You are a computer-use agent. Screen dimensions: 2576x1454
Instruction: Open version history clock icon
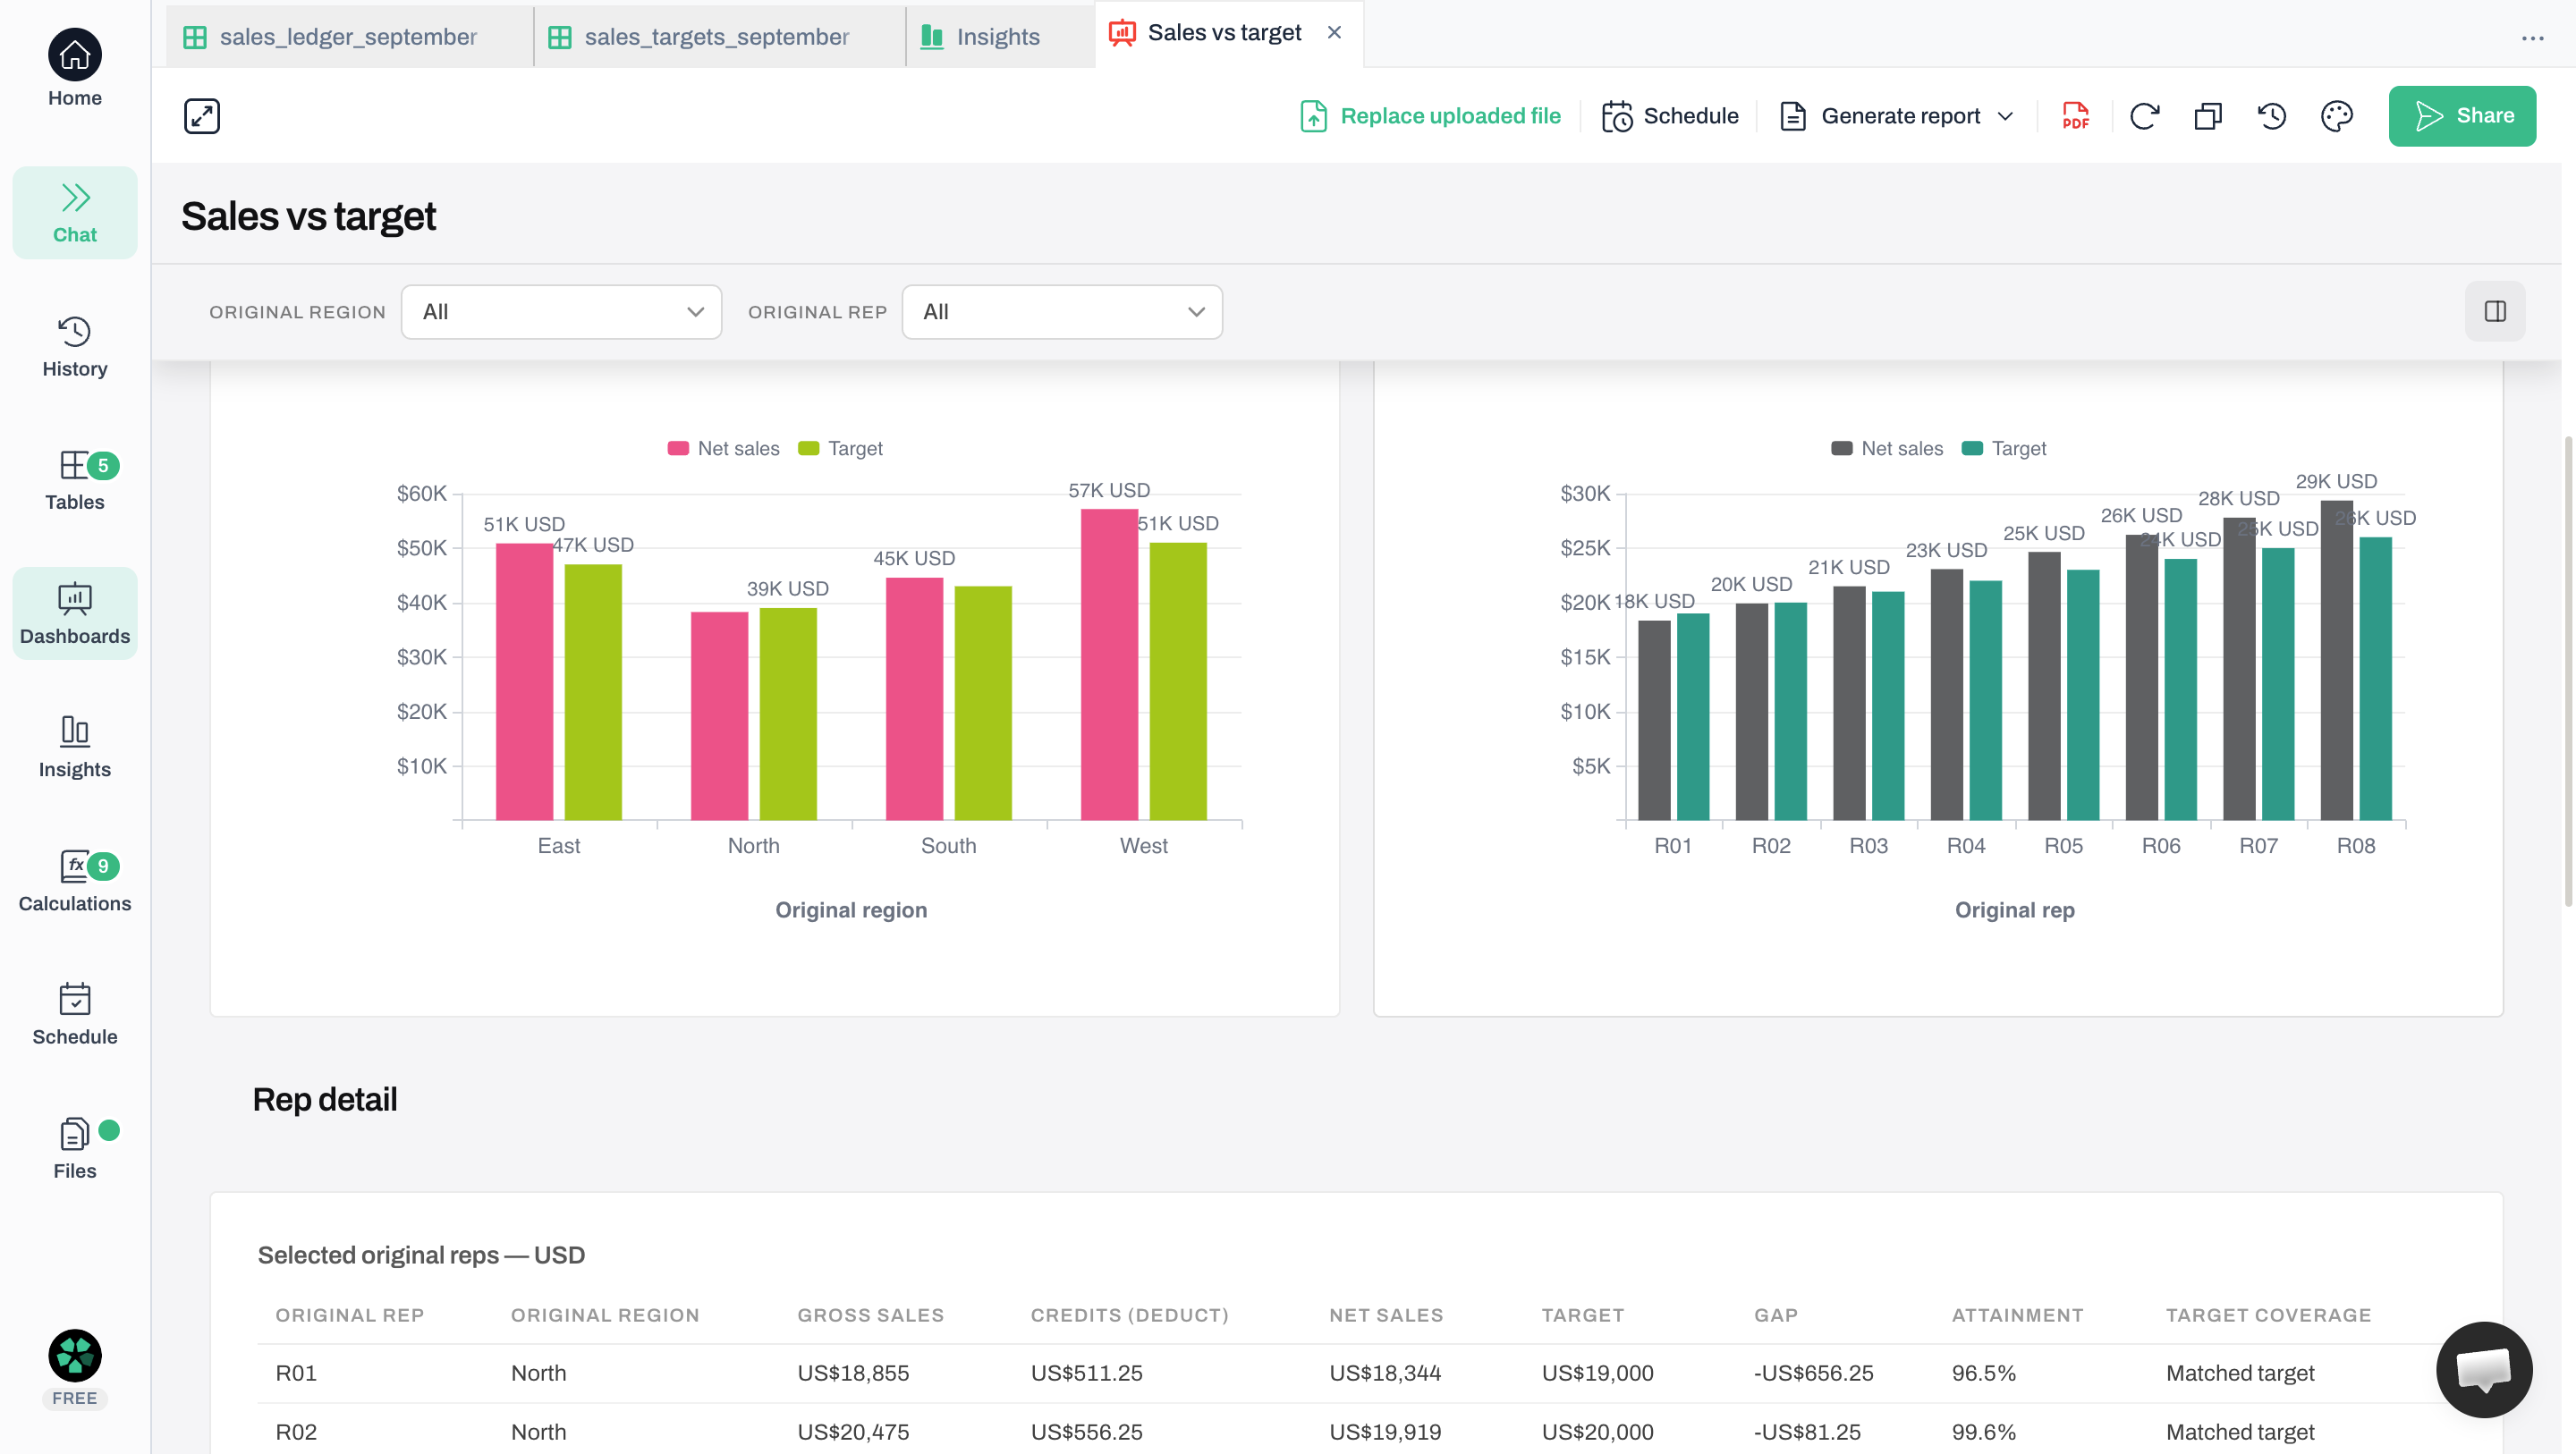[x=2272, y=116]
